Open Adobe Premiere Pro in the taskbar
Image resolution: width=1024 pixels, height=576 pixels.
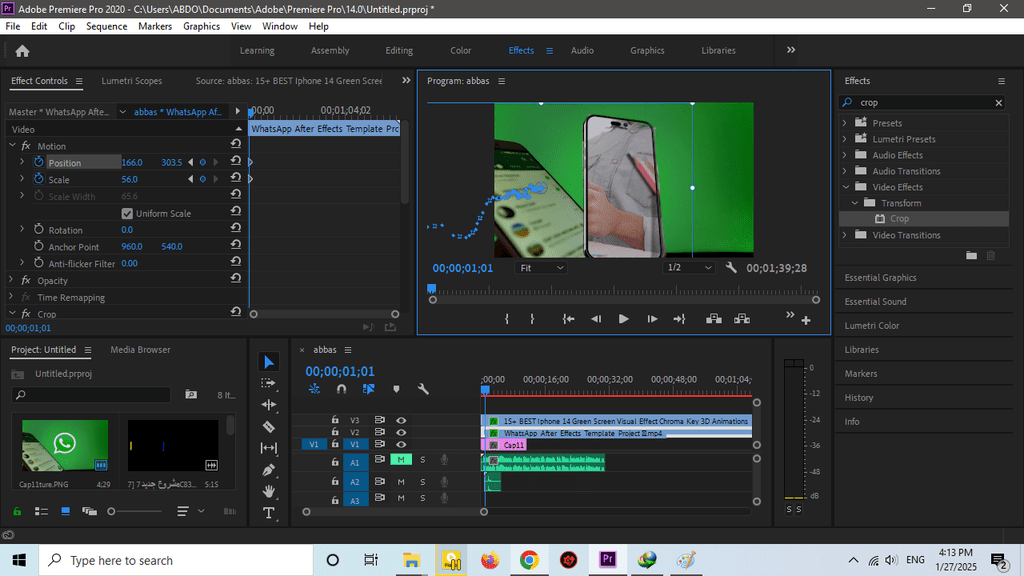[607, 560]
